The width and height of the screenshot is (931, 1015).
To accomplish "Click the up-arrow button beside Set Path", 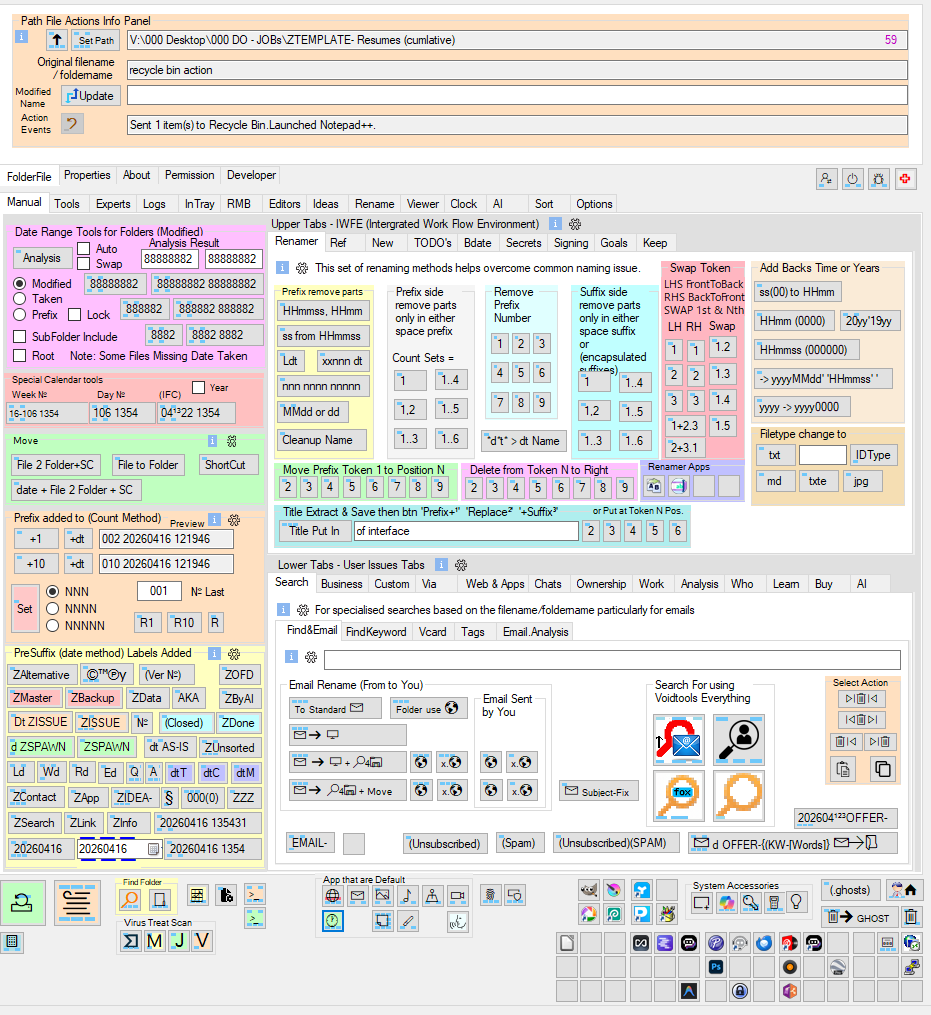I will pos(57,40).
